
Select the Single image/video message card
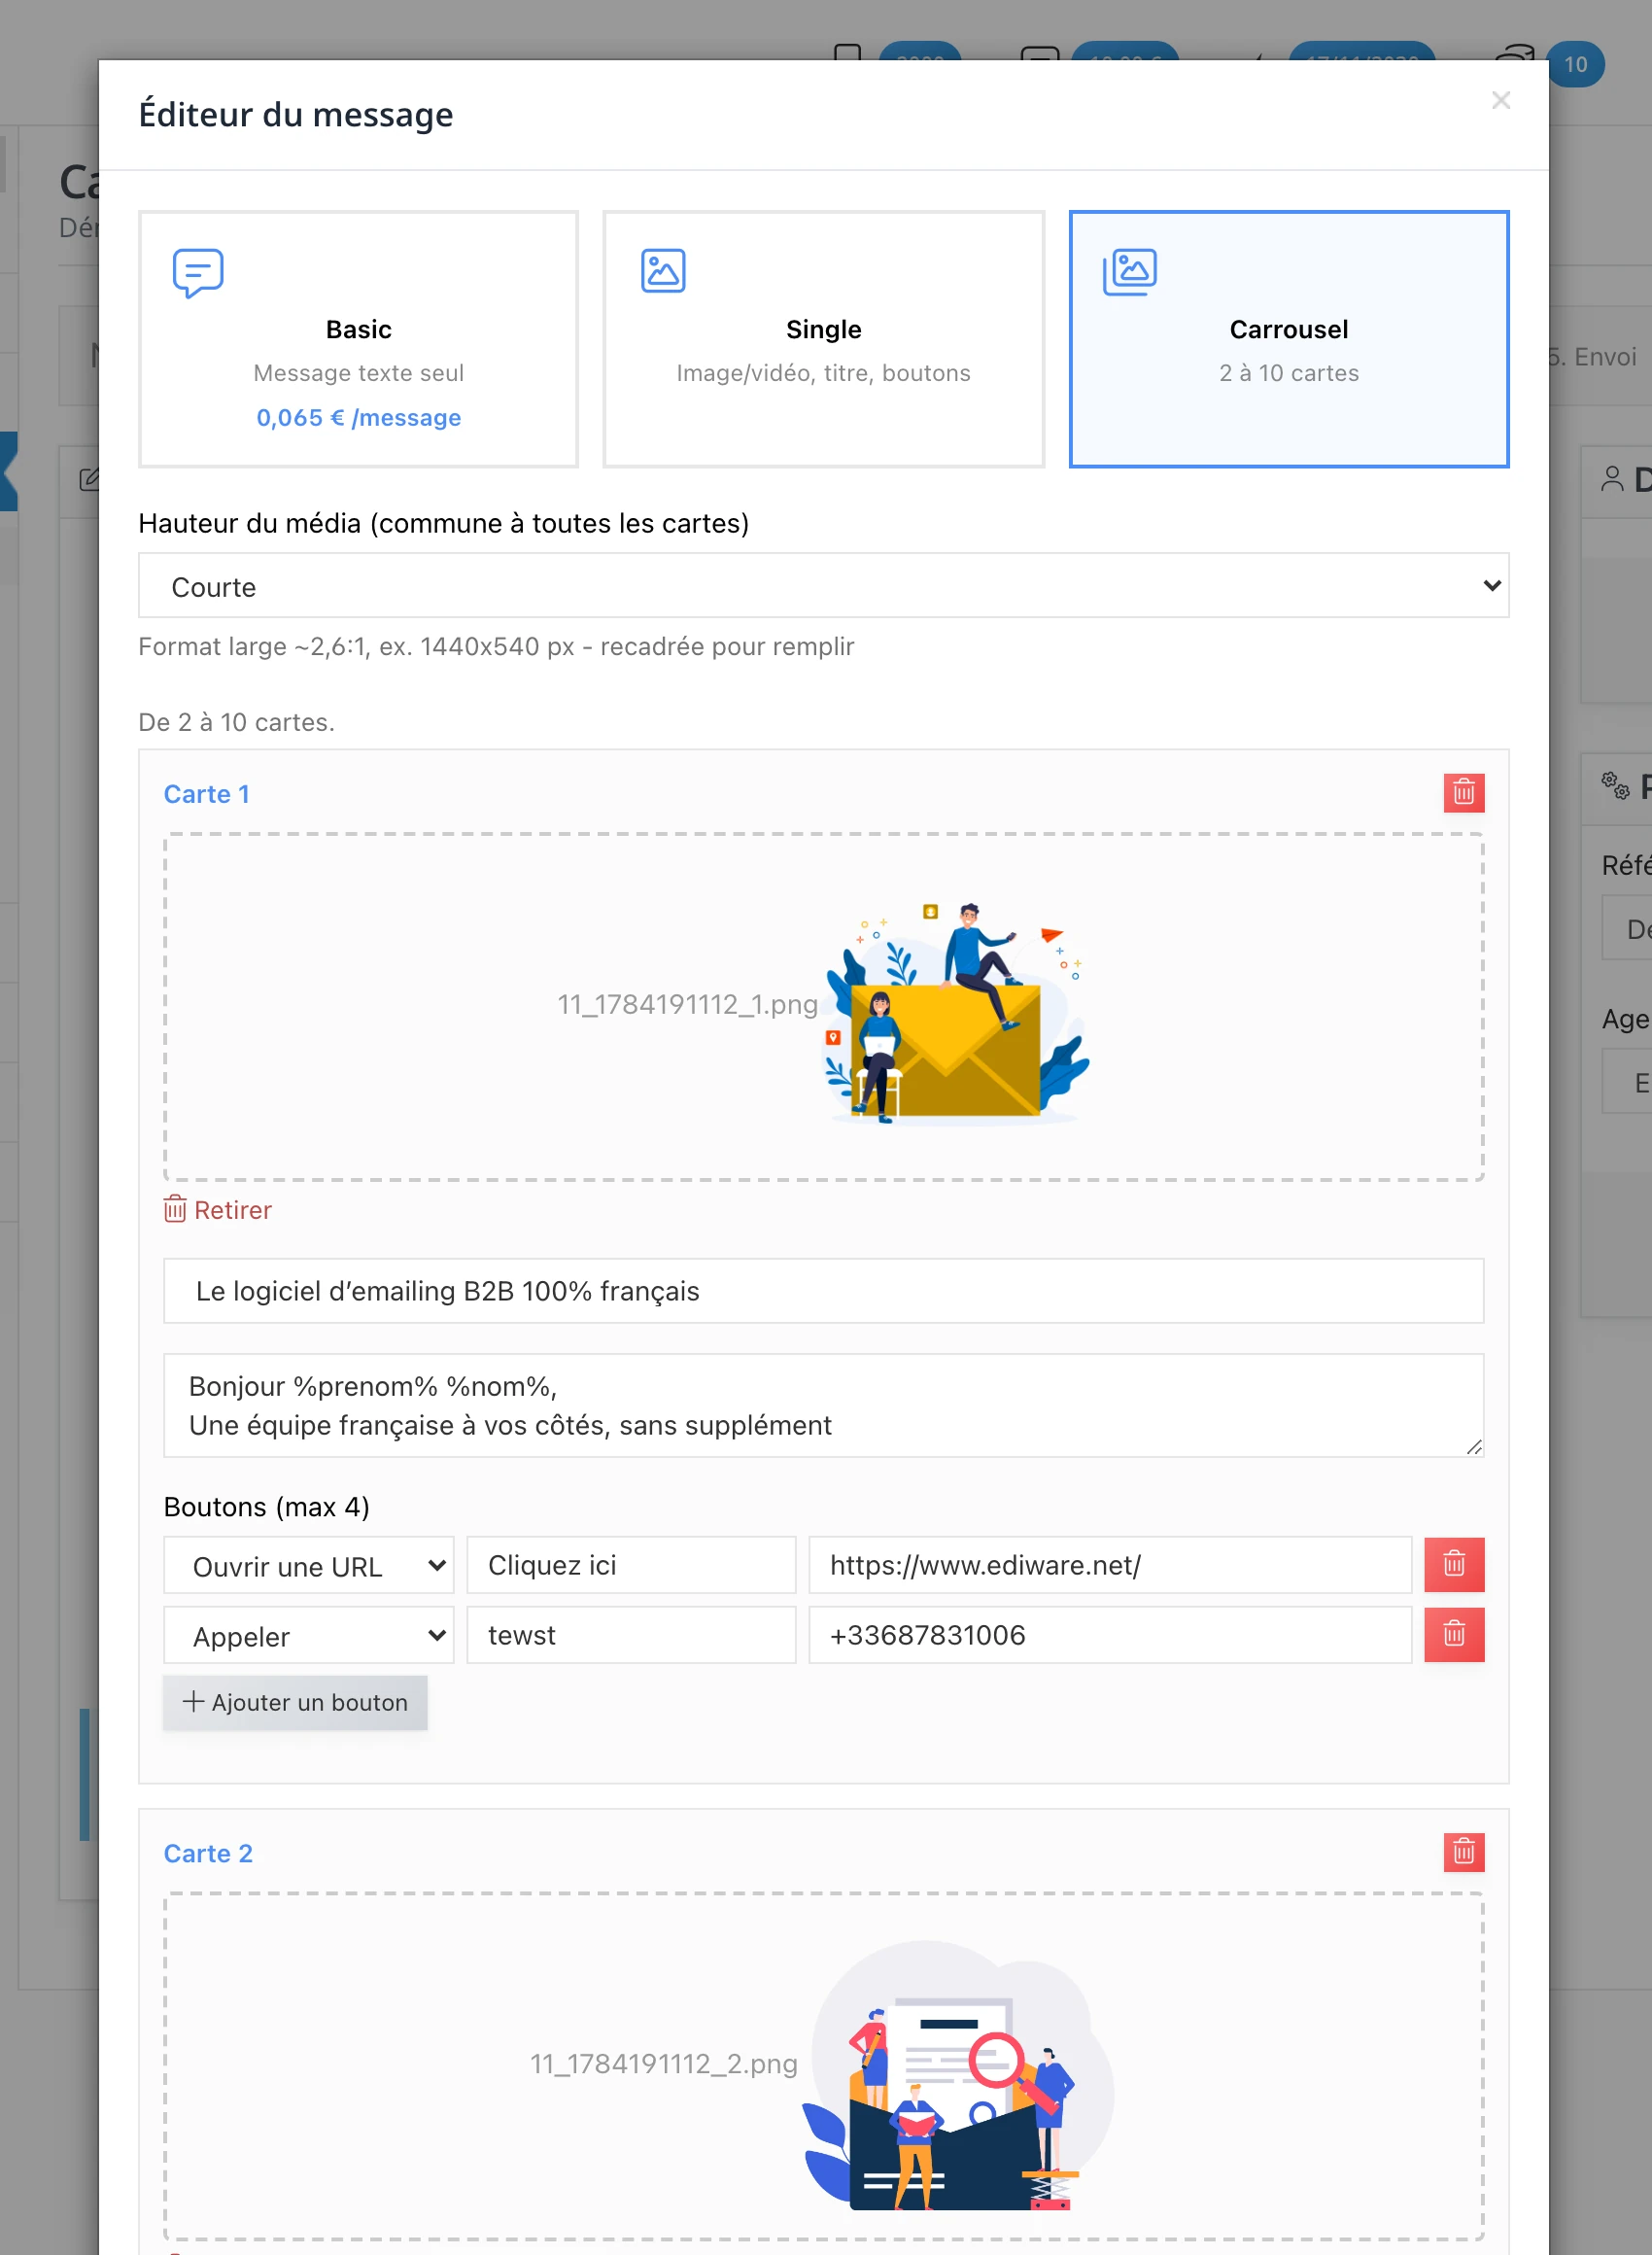pyautogui.click(x=823, y=339)
